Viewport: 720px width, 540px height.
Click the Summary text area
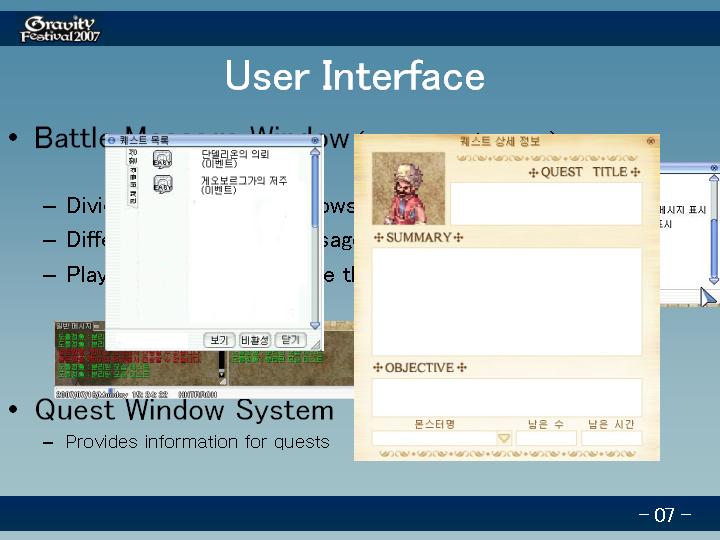(x=507, y=301)
